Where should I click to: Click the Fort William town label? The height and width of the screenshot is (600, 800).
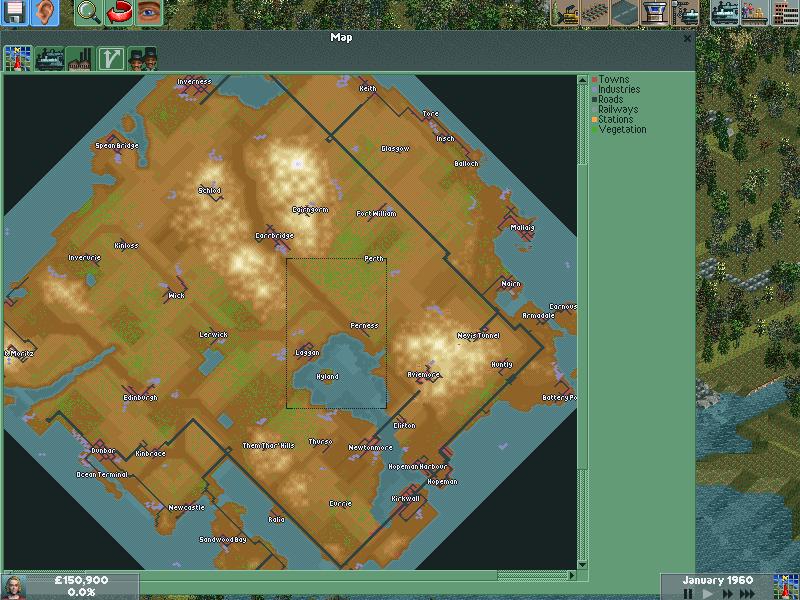377,214
